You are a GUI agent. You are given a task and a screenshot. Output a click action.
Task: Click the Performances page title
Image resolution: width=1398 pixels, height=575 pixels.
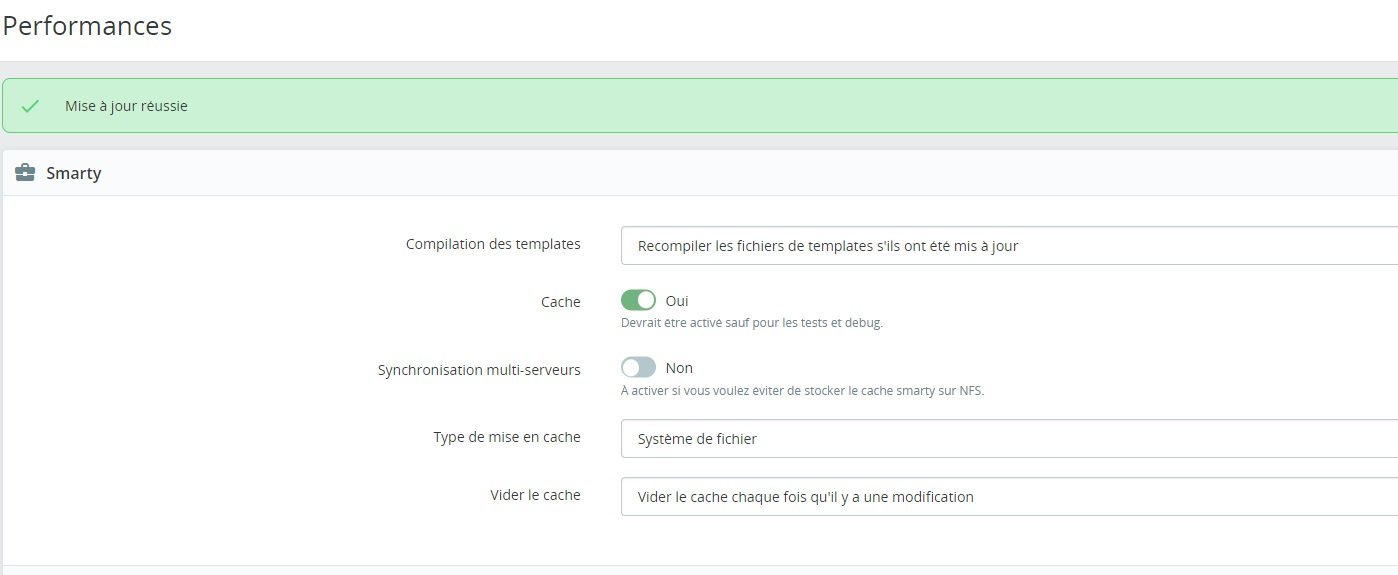pos(87,26)
